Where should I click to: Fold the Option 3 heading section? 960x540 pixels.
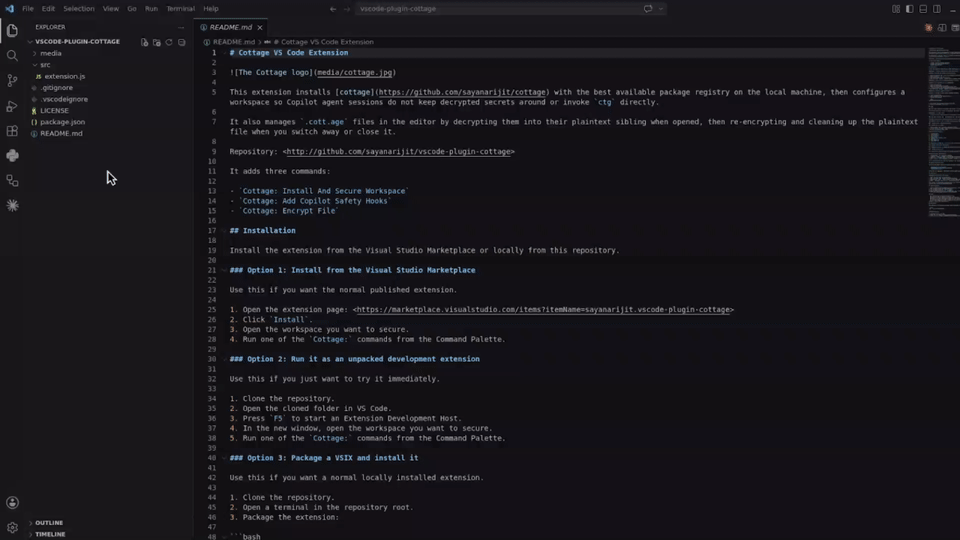coord(224,458)
